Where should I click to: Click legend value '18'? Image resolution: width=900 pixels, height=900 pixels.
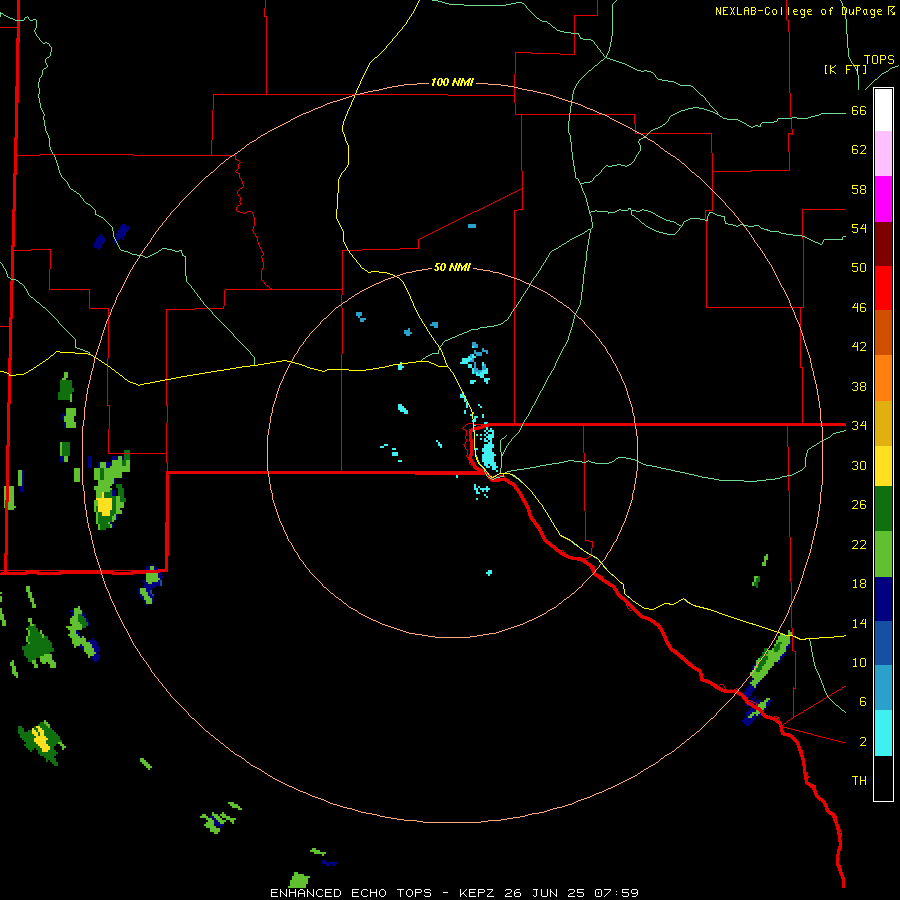(x=859, y=584)
